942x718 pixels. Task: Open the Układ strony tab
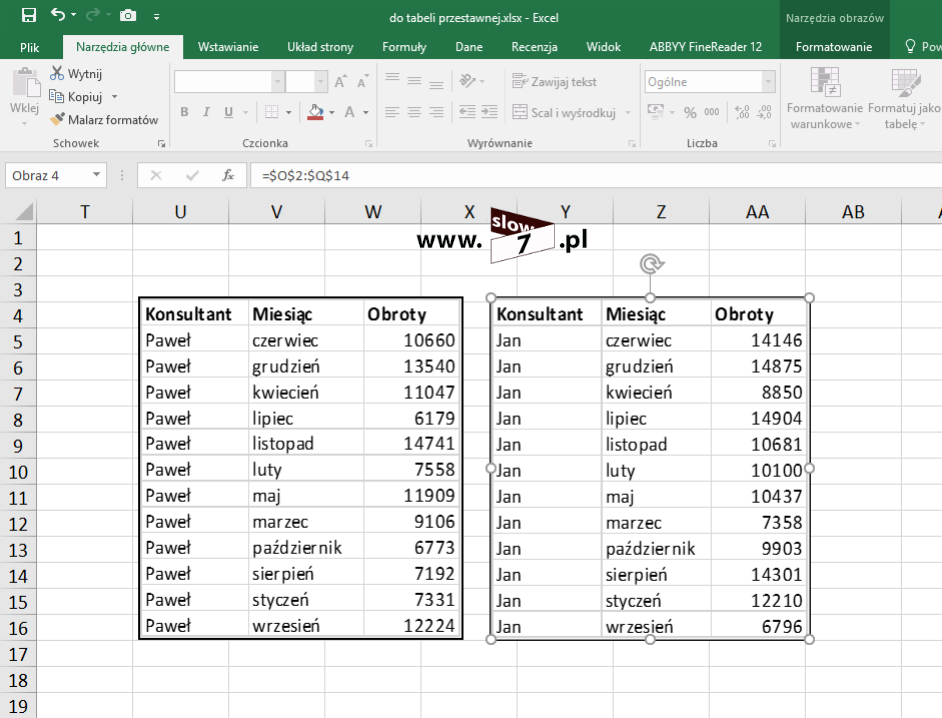[x=320, y=47]
